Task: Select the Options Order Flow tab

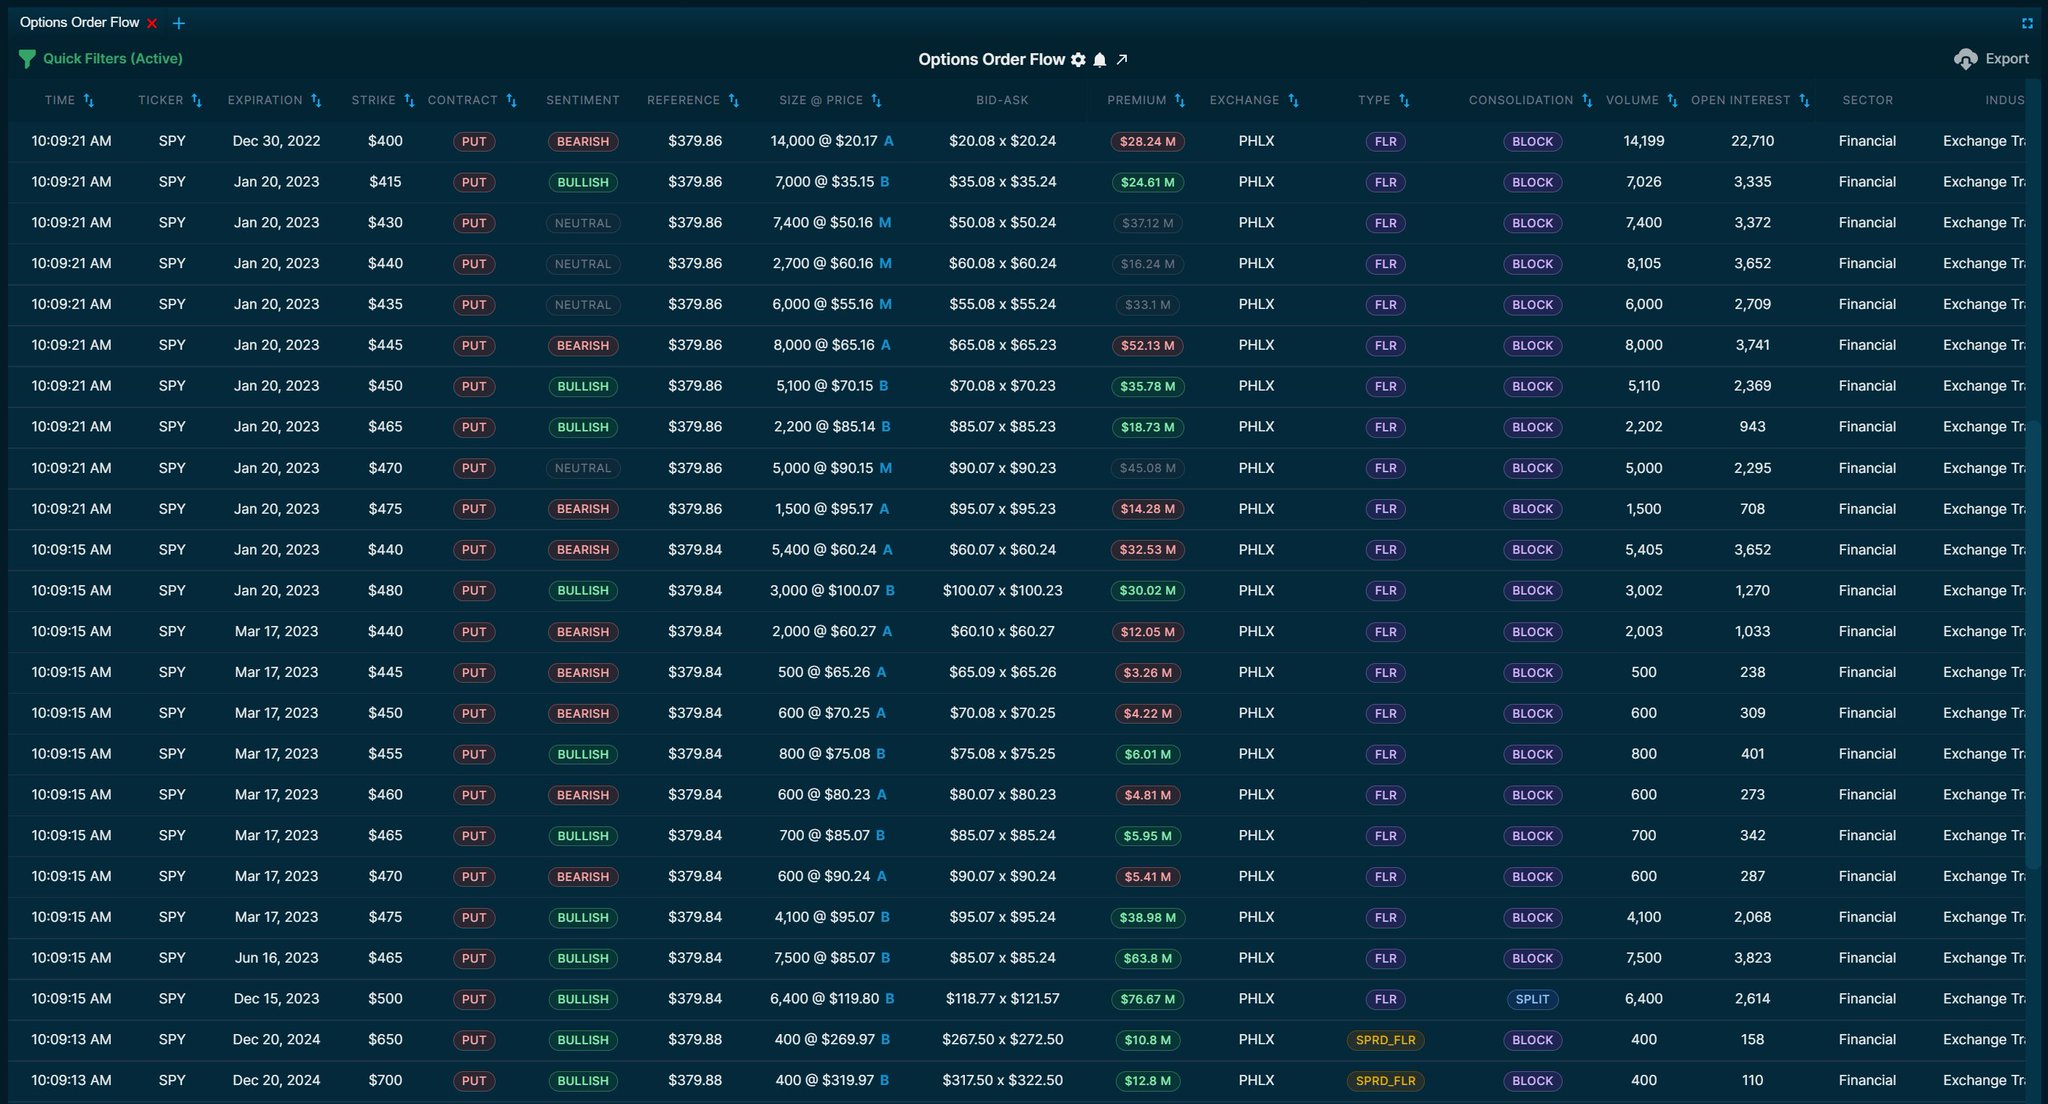Action: click(78, 21)
